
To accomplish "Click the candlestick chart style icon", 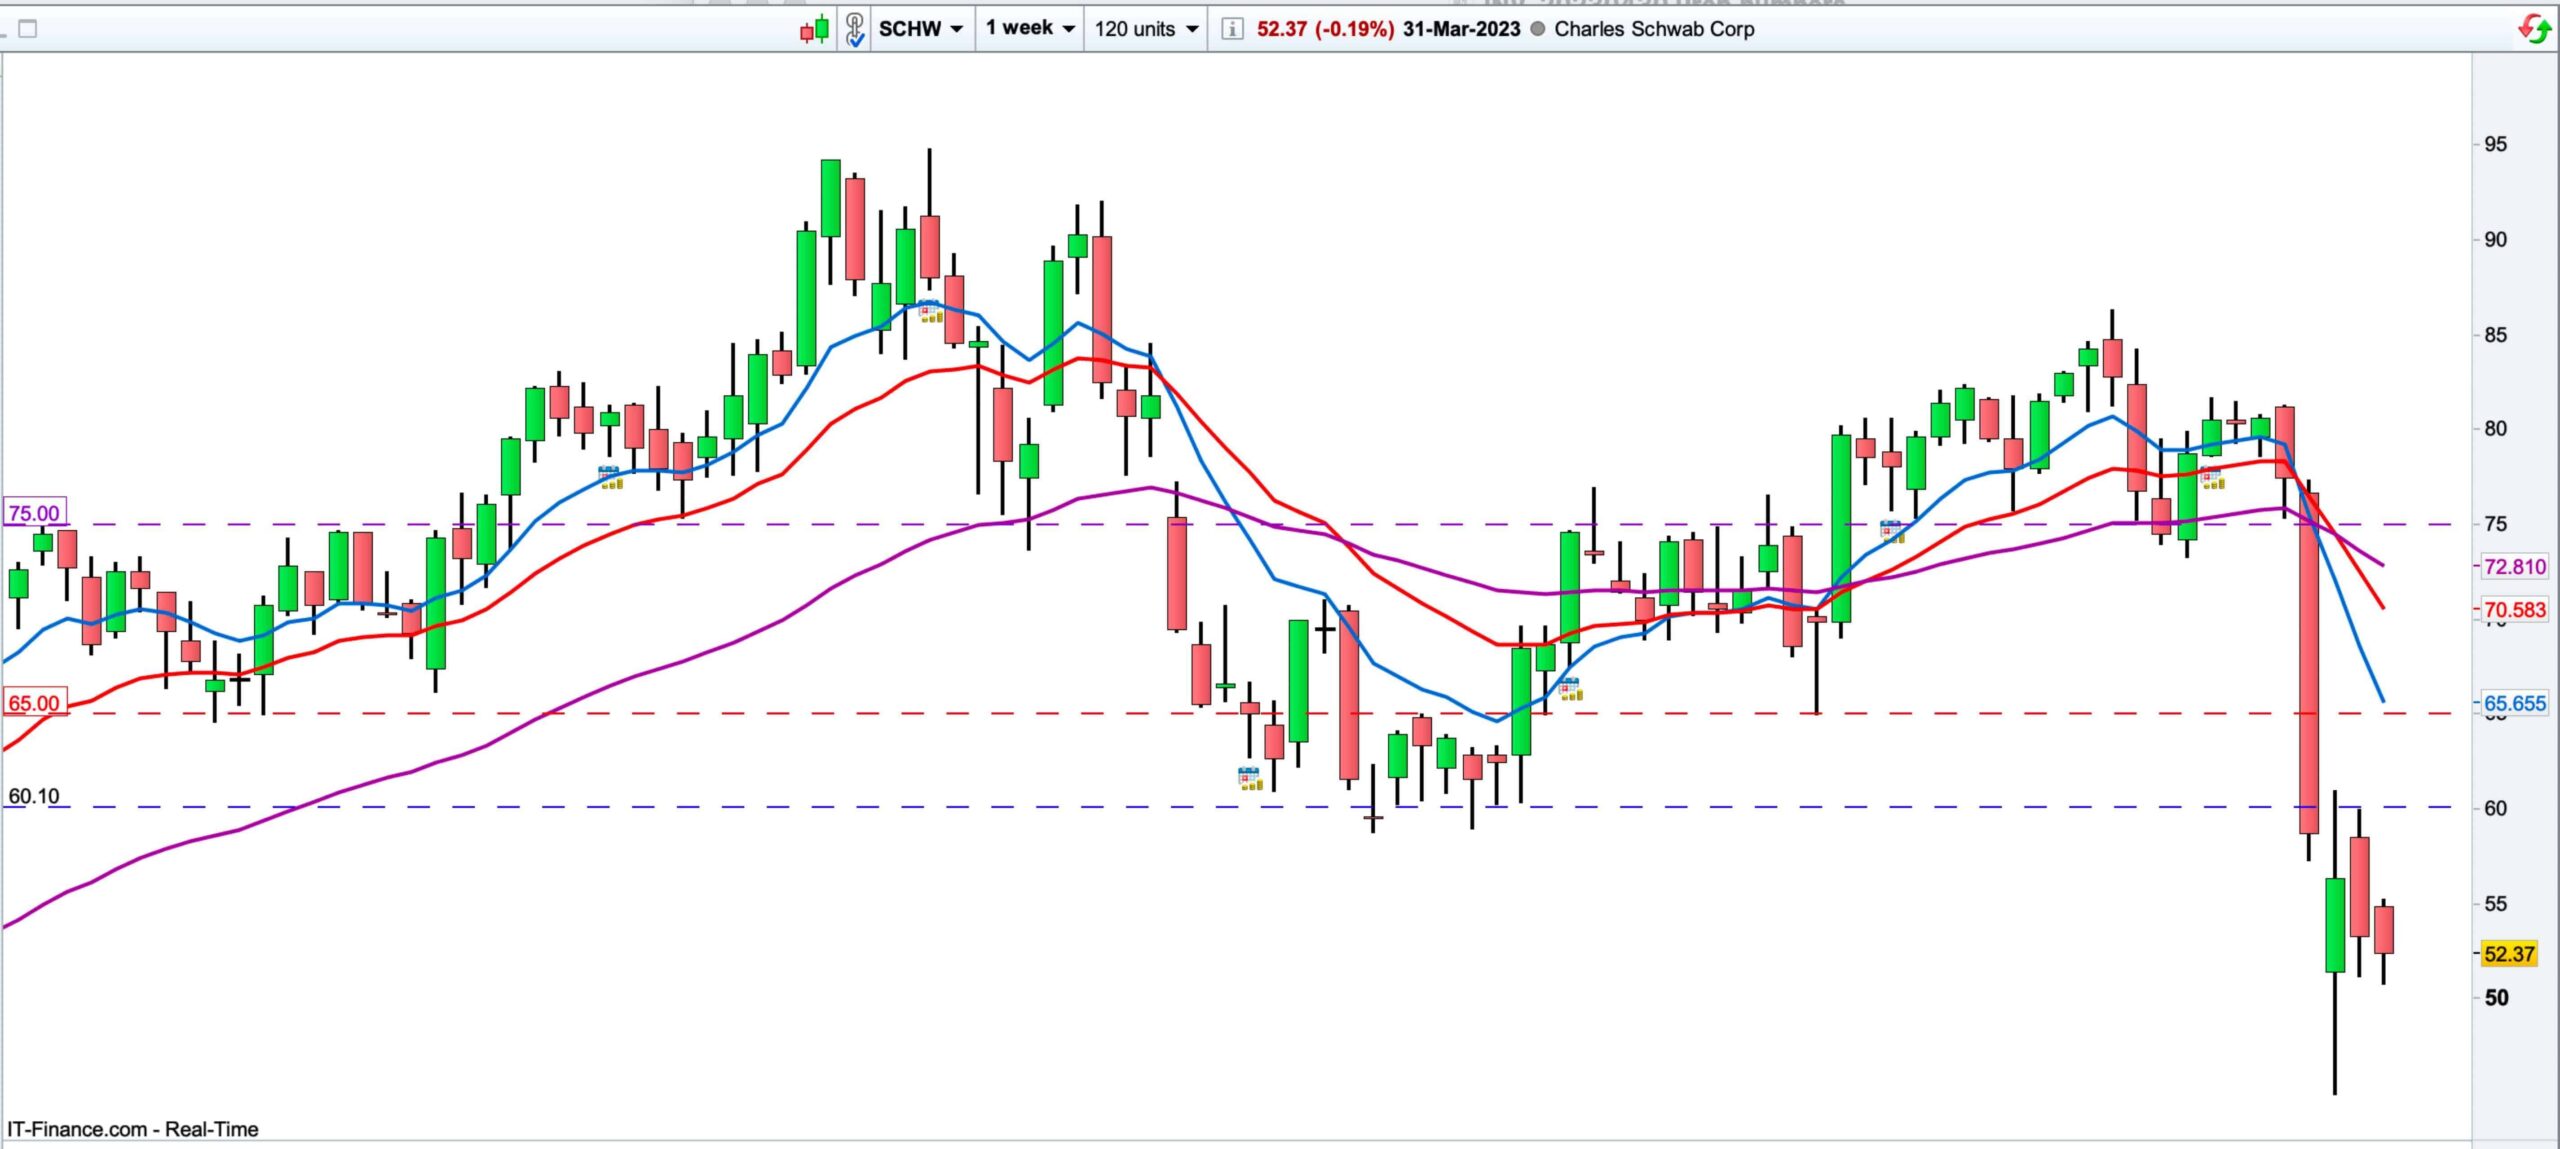I will coord(814,29).
